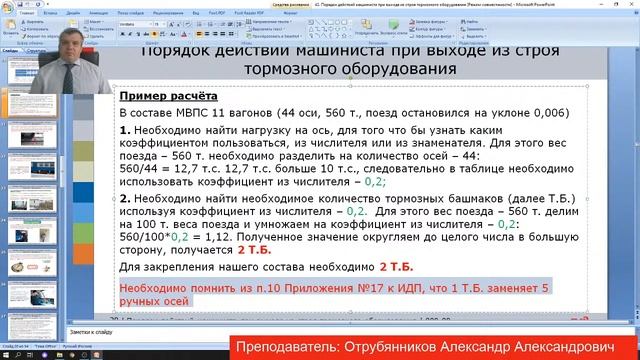Click the notes field 'Заметки к слайду'
Viewport: 640px width, 360px height.
click(x=351, y=332)
